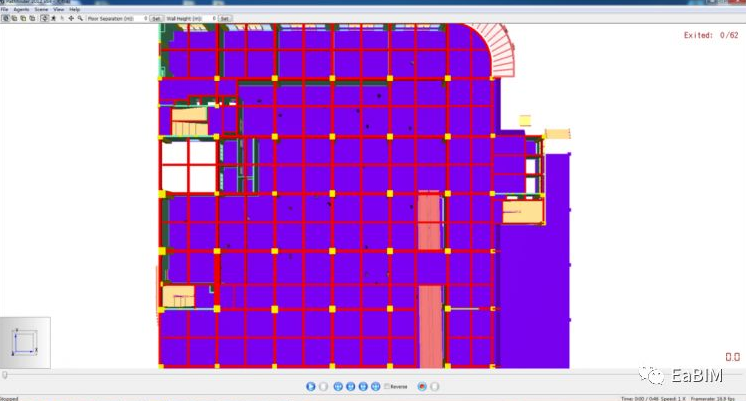Select the walking-person roam tool icon
The width and height of the screenshot is (746, 401).
[x=53, y=19]
